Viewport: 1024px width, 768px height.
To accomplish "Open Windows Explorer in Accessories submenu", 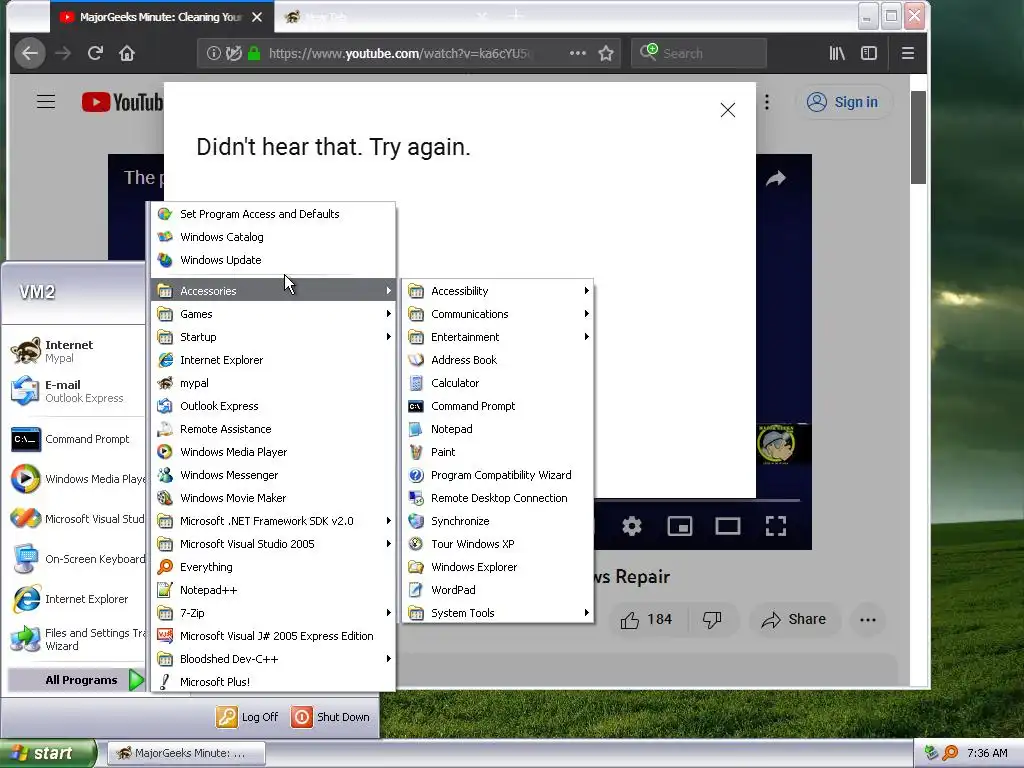I will pos(497,567).
